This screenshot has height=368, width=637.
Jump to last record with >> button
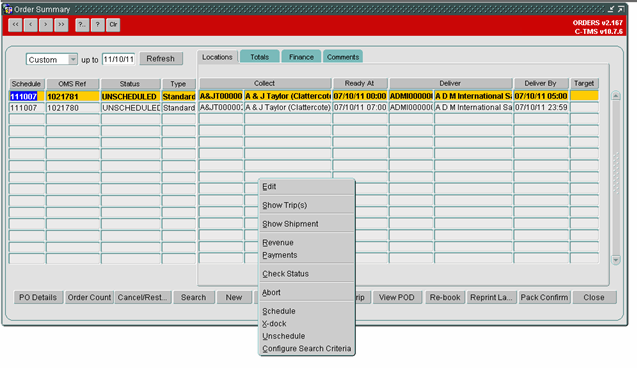(61, 25)
